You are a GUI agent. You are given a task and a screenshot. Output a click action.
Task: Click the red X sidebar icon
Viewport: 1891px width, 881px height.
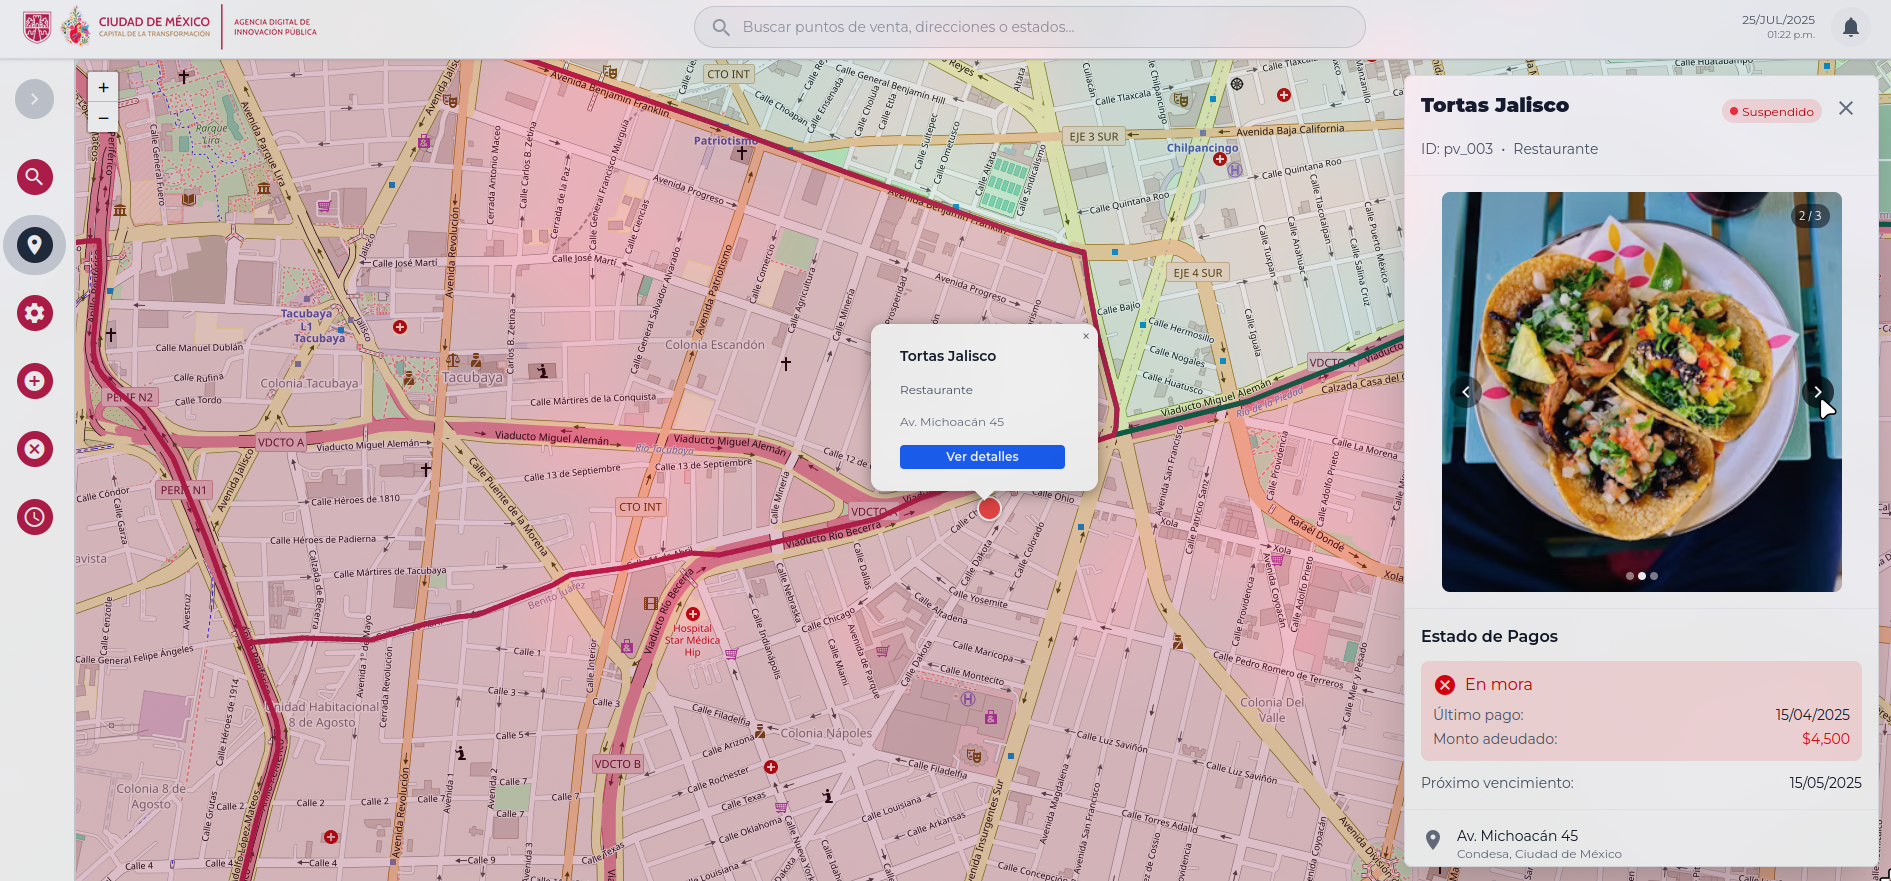coord(34,449)
